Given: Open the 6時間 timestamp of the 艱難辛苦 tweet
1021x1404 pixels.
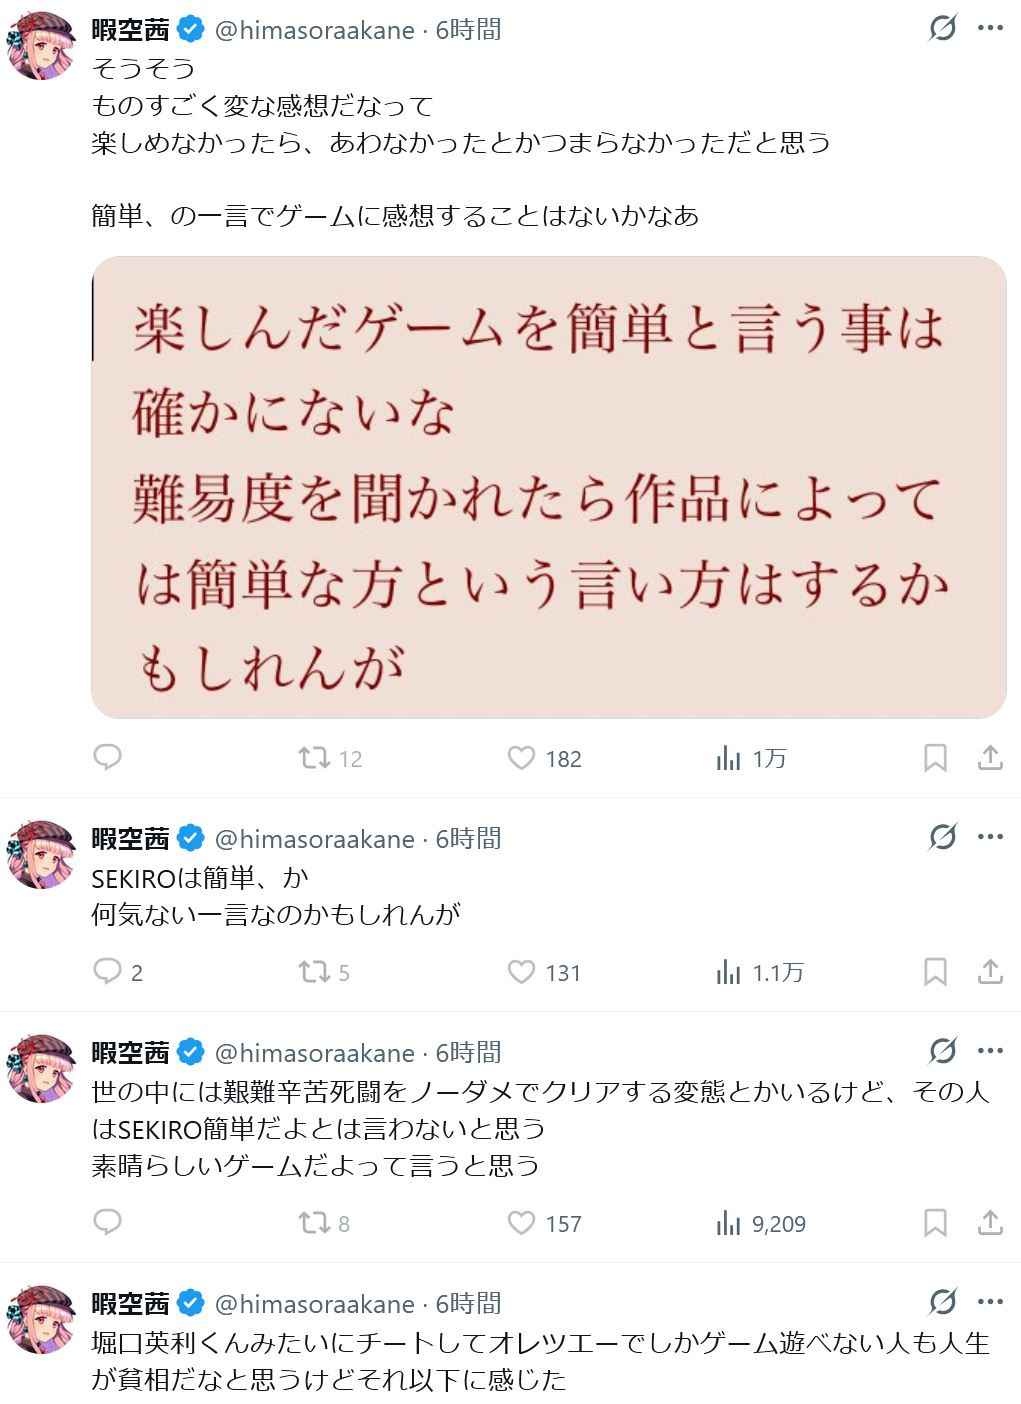Looking at the screenshot, I should (x=468, y=1053).
